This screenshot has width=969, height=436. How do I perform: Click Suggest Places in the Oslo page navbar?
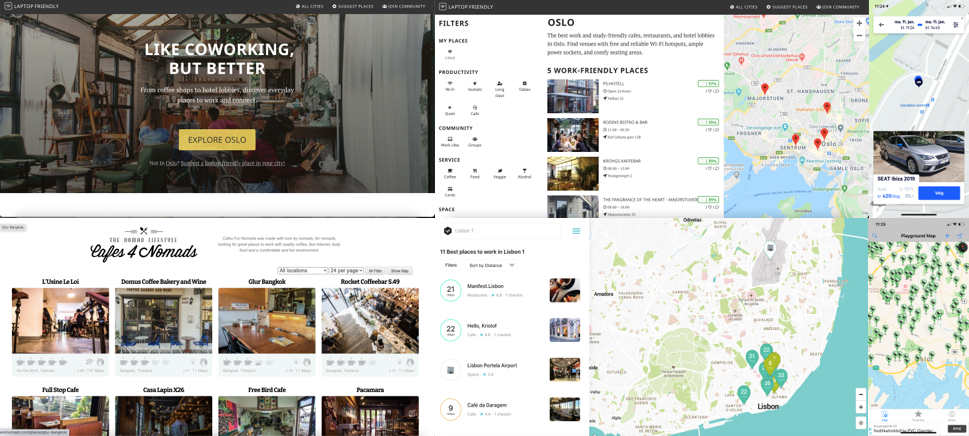coord(785,7)
